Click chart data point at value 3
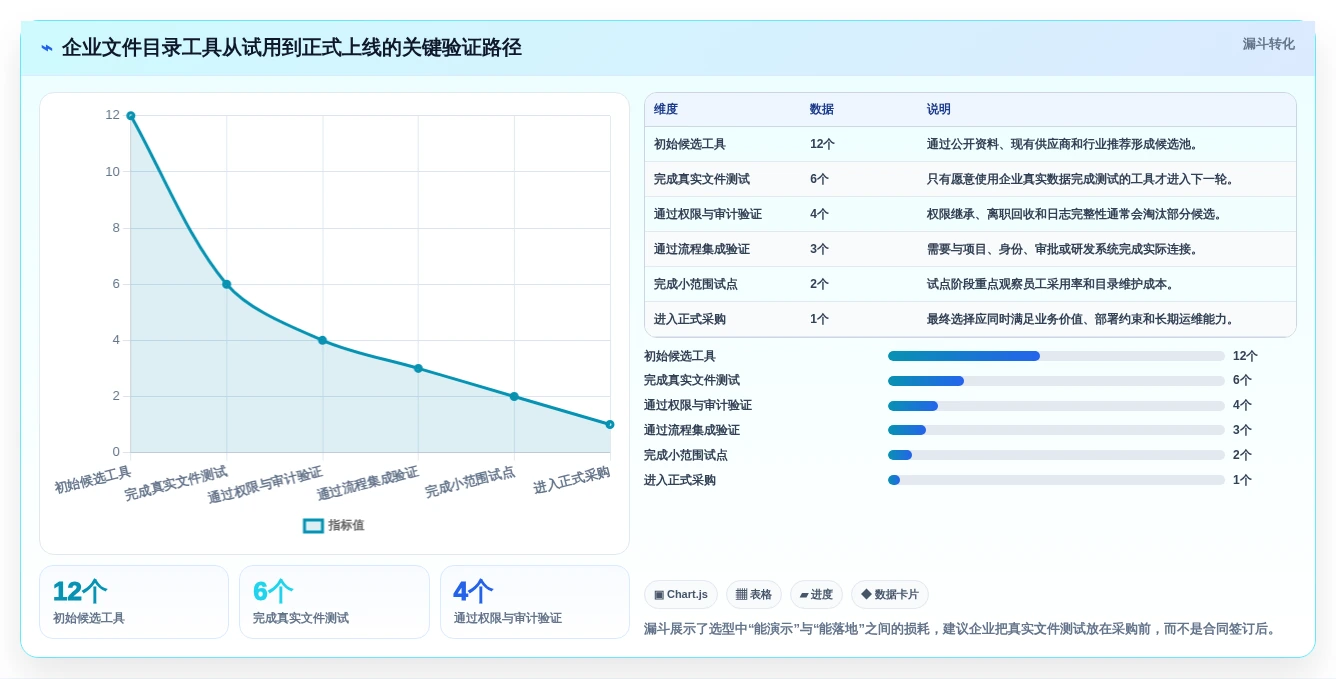Screen dimensions: 1336x679 click(418, 368)
